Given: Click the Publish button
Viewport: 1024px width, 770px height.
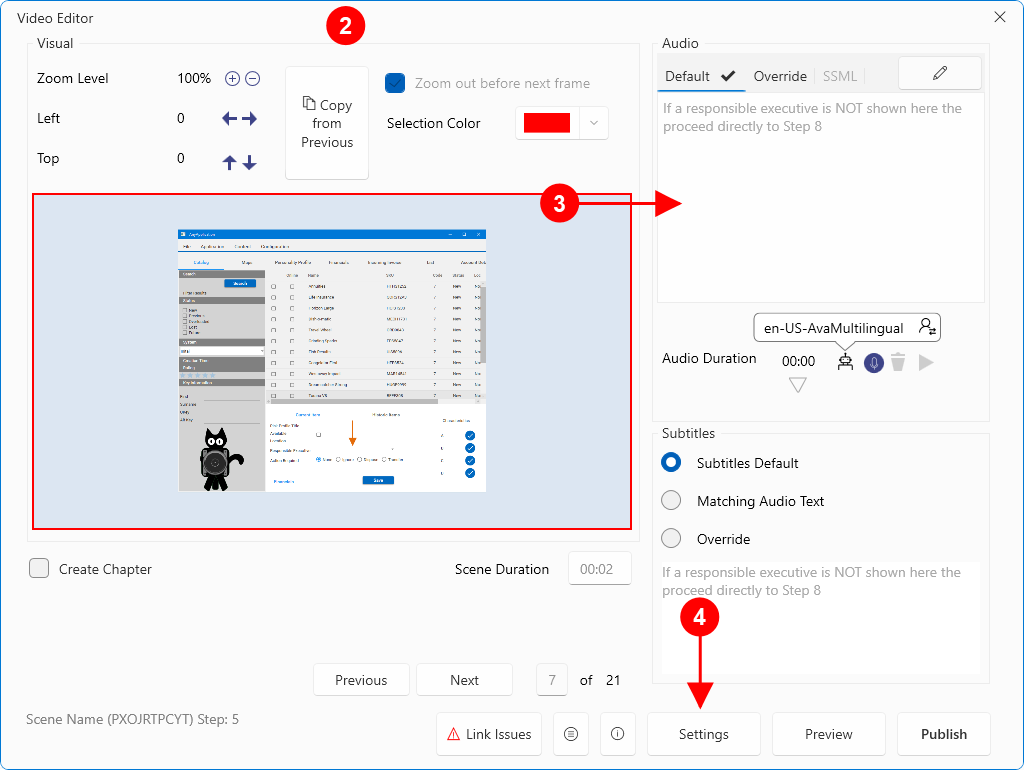Looking at the screenshot, I should tap(943, 734).
